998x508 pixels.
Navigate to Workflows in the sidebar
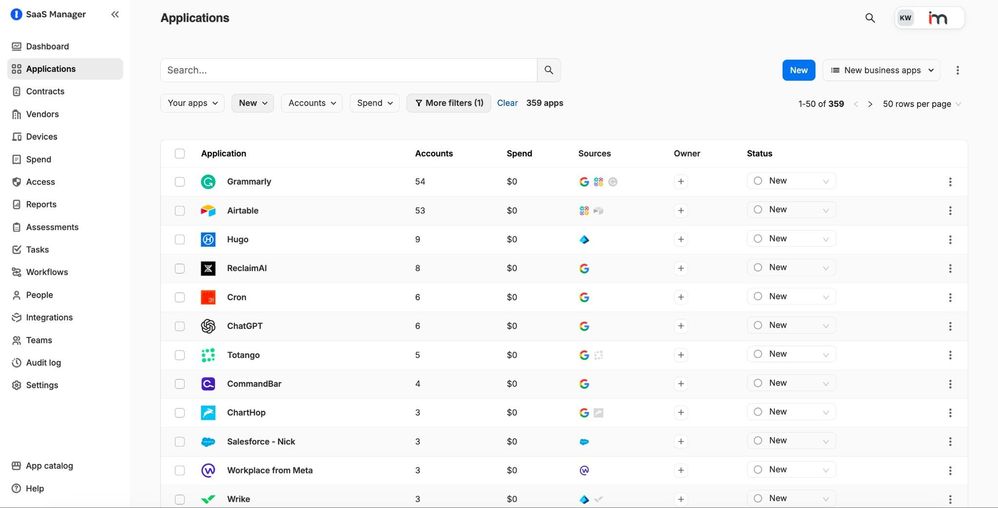point(47,272)
